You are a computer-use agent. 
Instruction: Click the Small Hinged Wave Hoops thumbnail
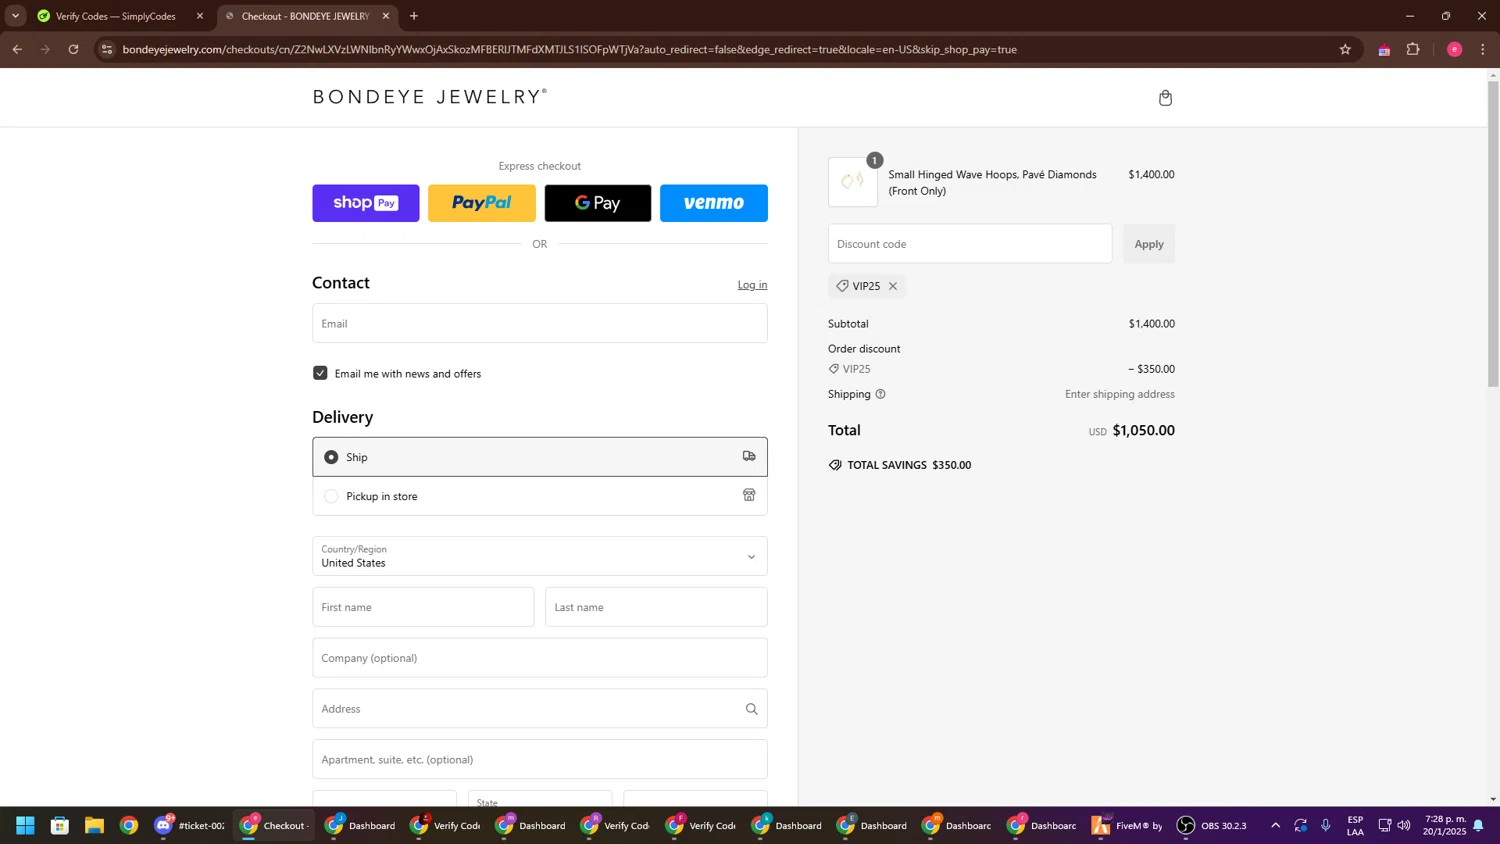853,182
